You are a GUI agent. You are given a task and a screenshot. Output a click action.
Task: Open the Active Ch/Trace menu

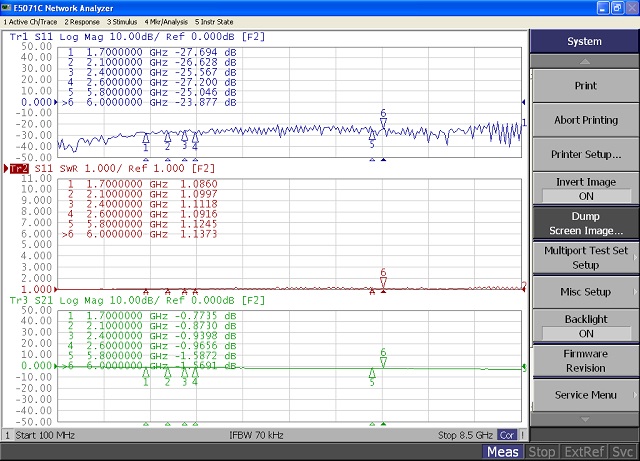point(30,22)
